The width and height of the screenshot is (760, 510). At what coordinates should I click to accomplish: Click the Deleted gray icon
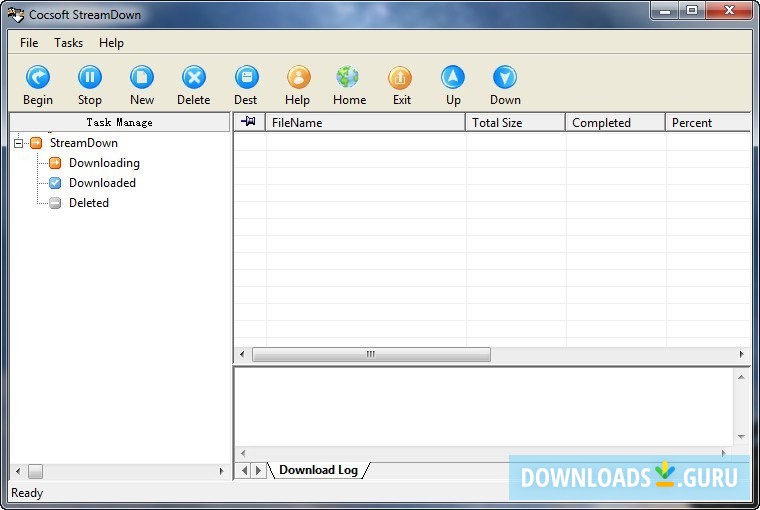click(55, 203)
